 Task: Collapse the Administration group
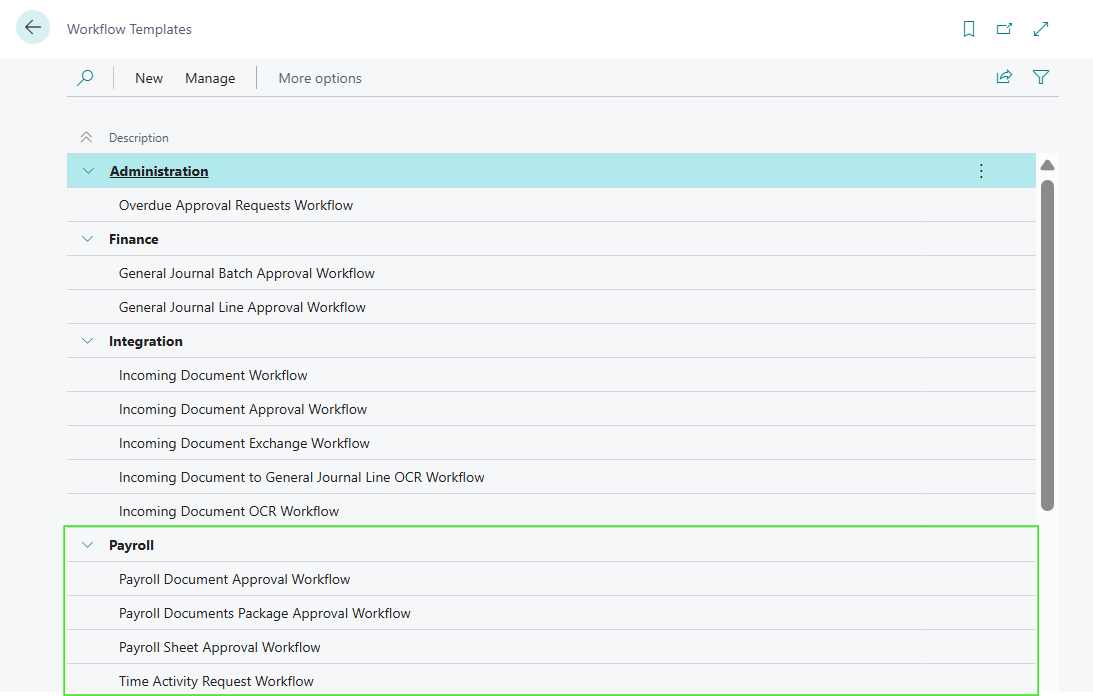(x=88, y=171)
